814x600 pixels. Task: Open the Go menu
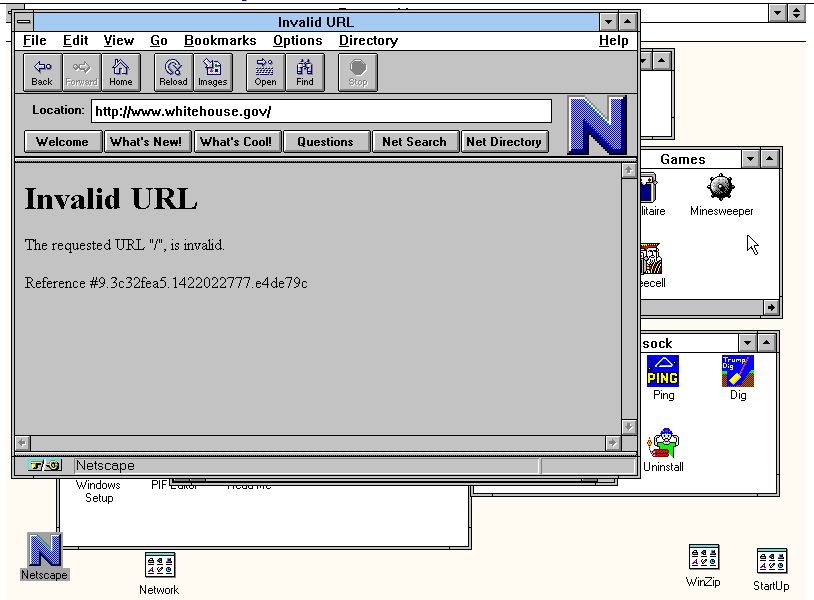pyautogui.click(x=158, y=40)
